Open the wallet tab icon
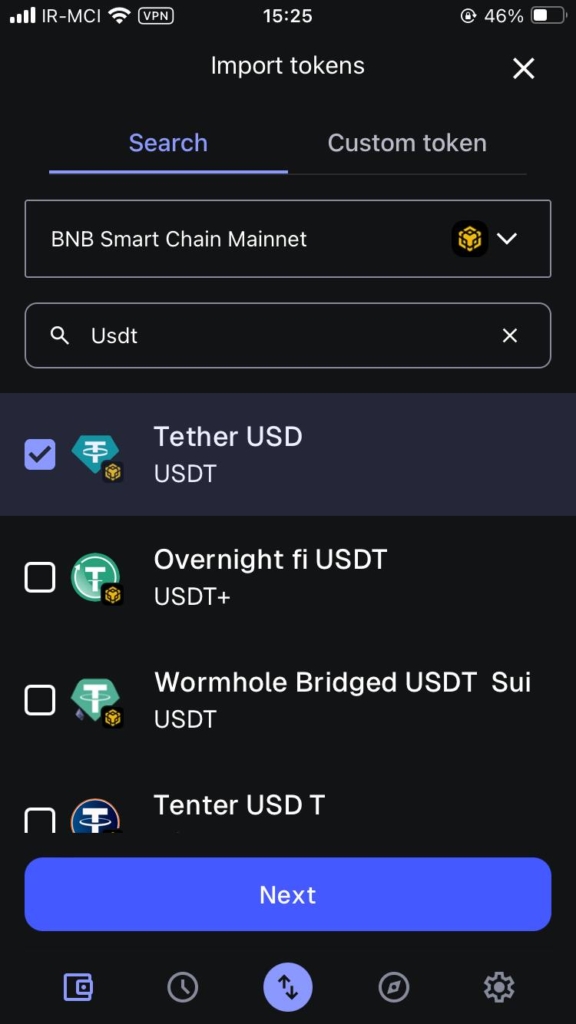 coord(78,987)
